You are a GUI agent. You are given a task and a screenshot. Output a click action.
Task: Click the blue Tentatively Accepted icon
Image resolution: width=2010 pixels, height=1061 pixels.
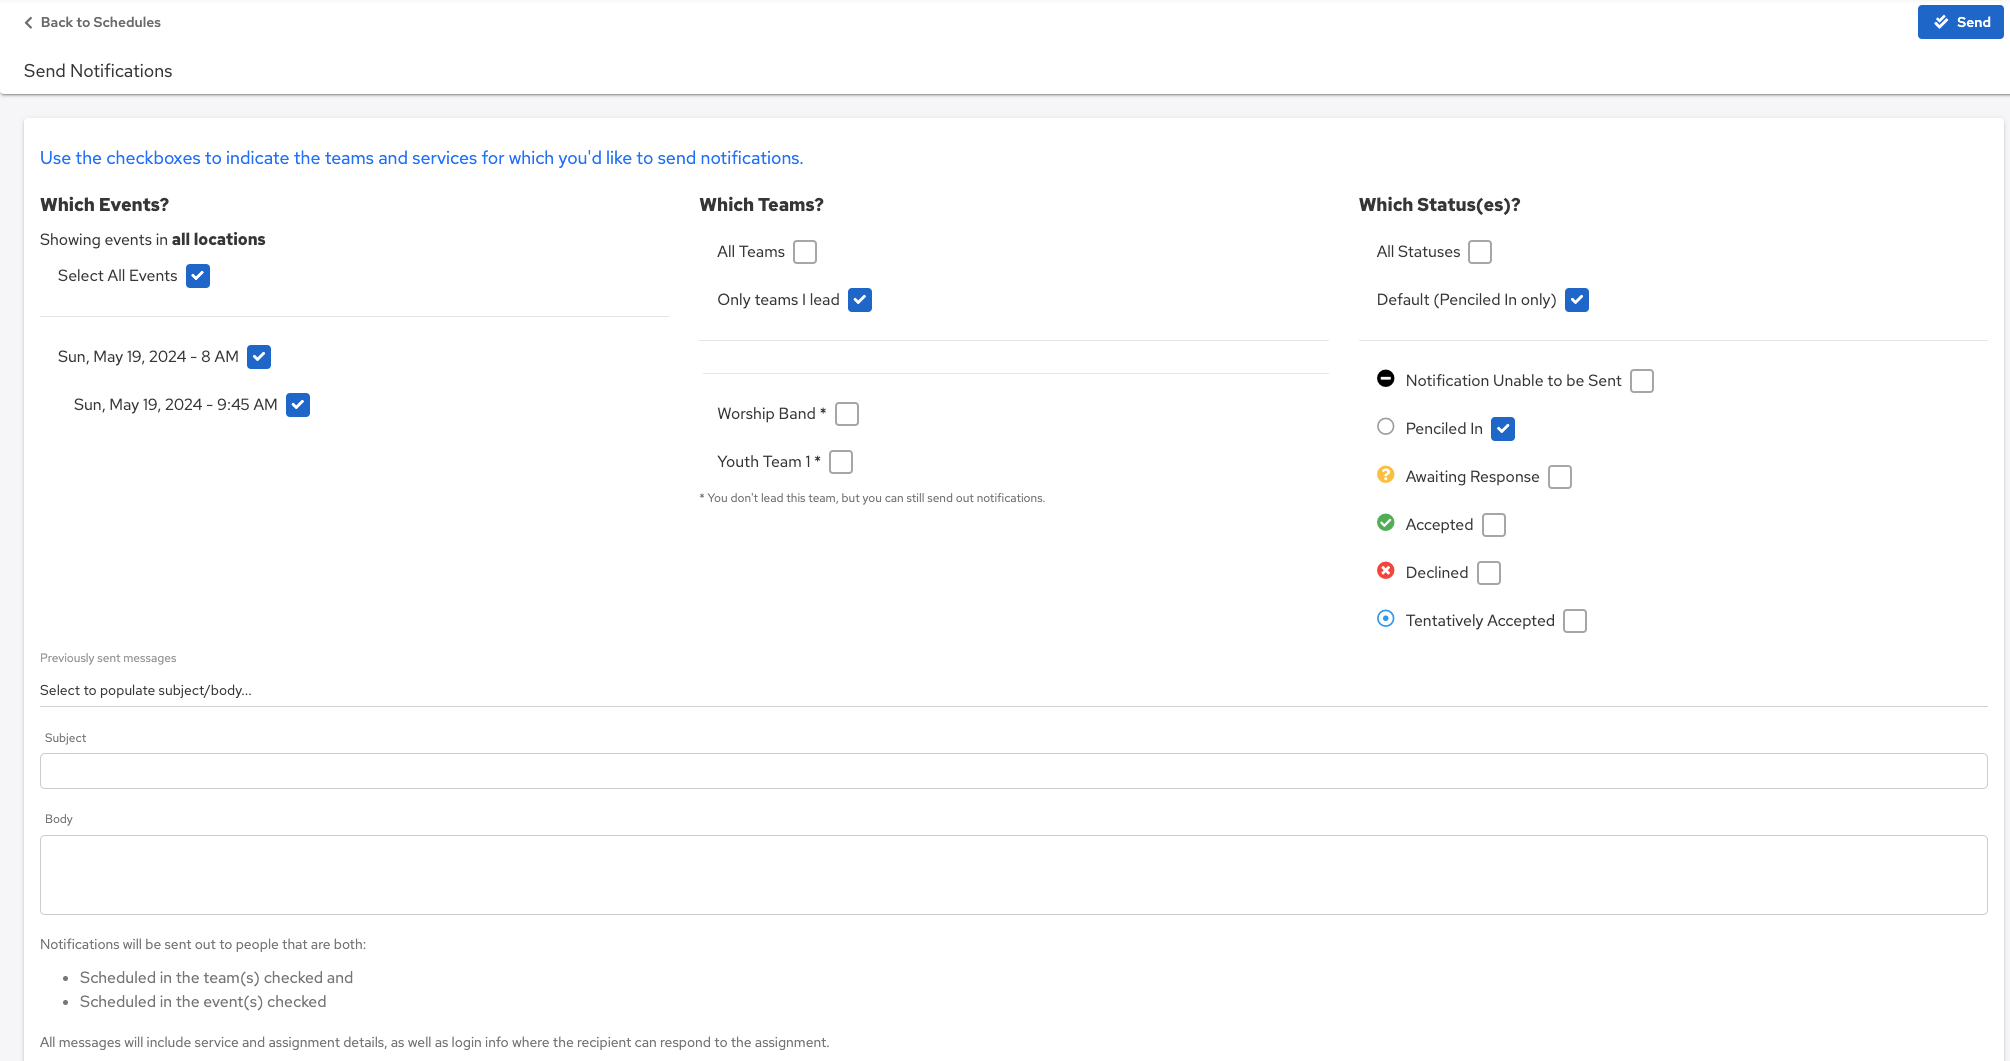[1385, 618]
